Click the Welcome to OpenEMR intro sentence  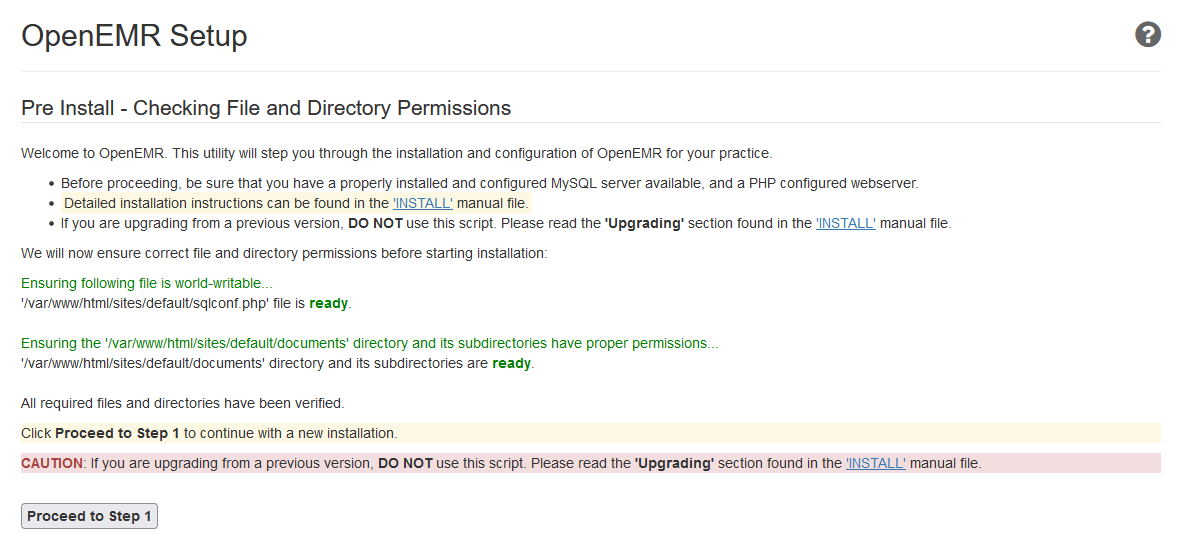[396, 153]
